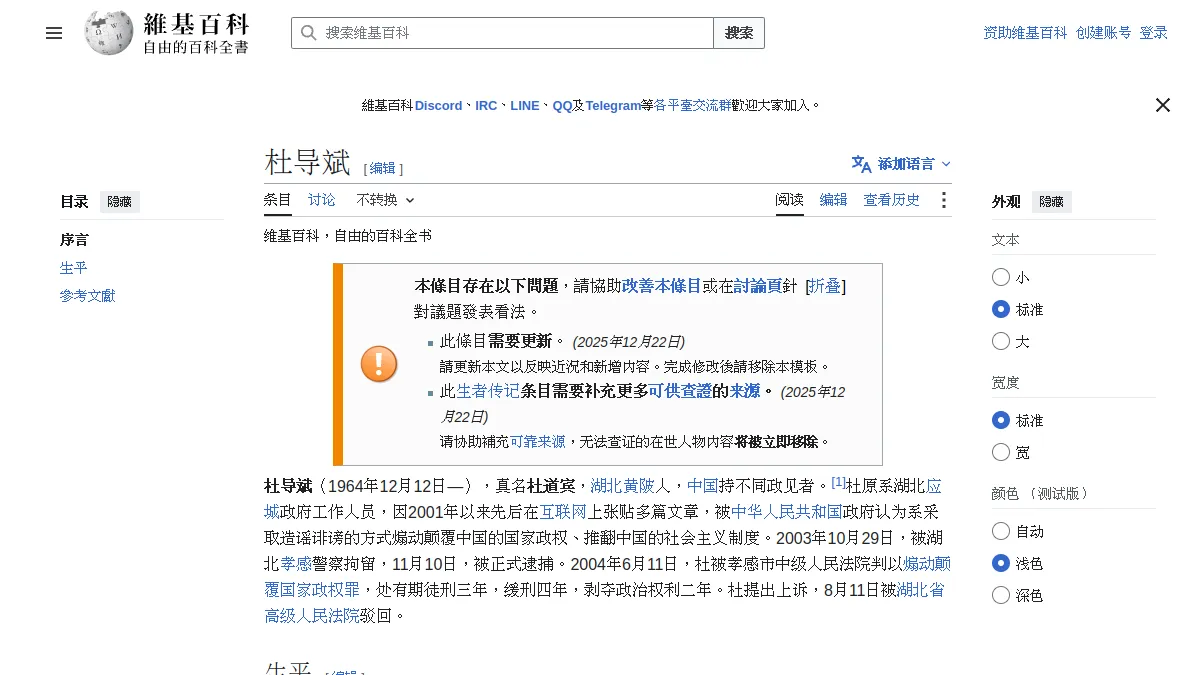Jump to 生平 in the contents
This screenshot has height=675, width=1200.
74,268
